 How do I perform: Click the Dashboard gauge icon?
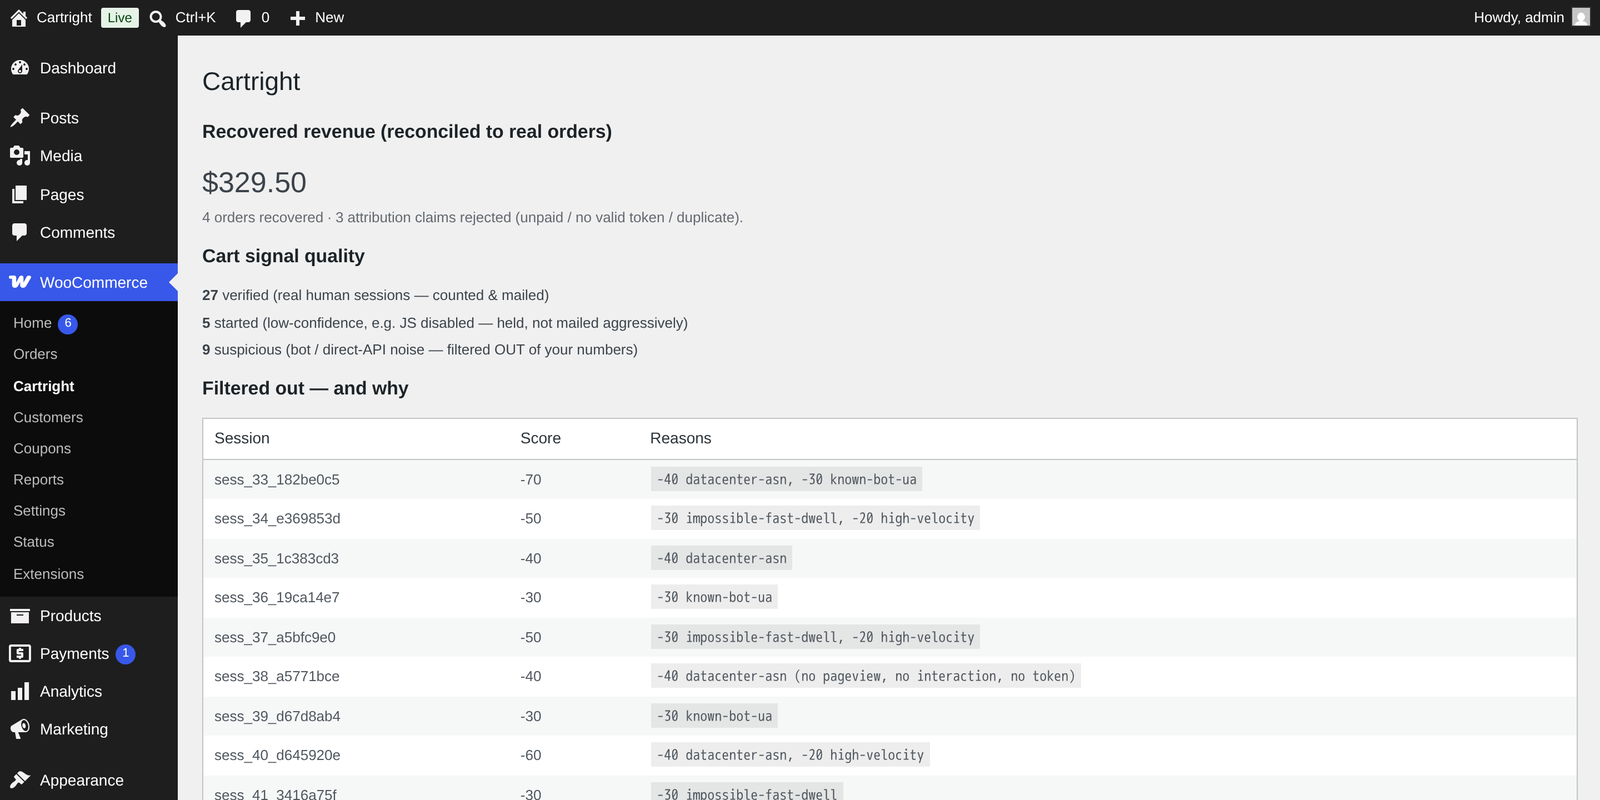point(20,68)
